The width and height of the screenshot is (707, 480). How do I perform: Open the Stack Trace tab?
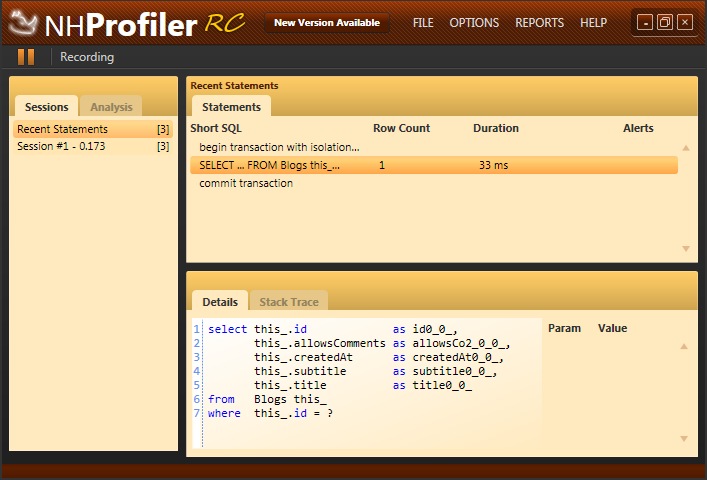289,302
